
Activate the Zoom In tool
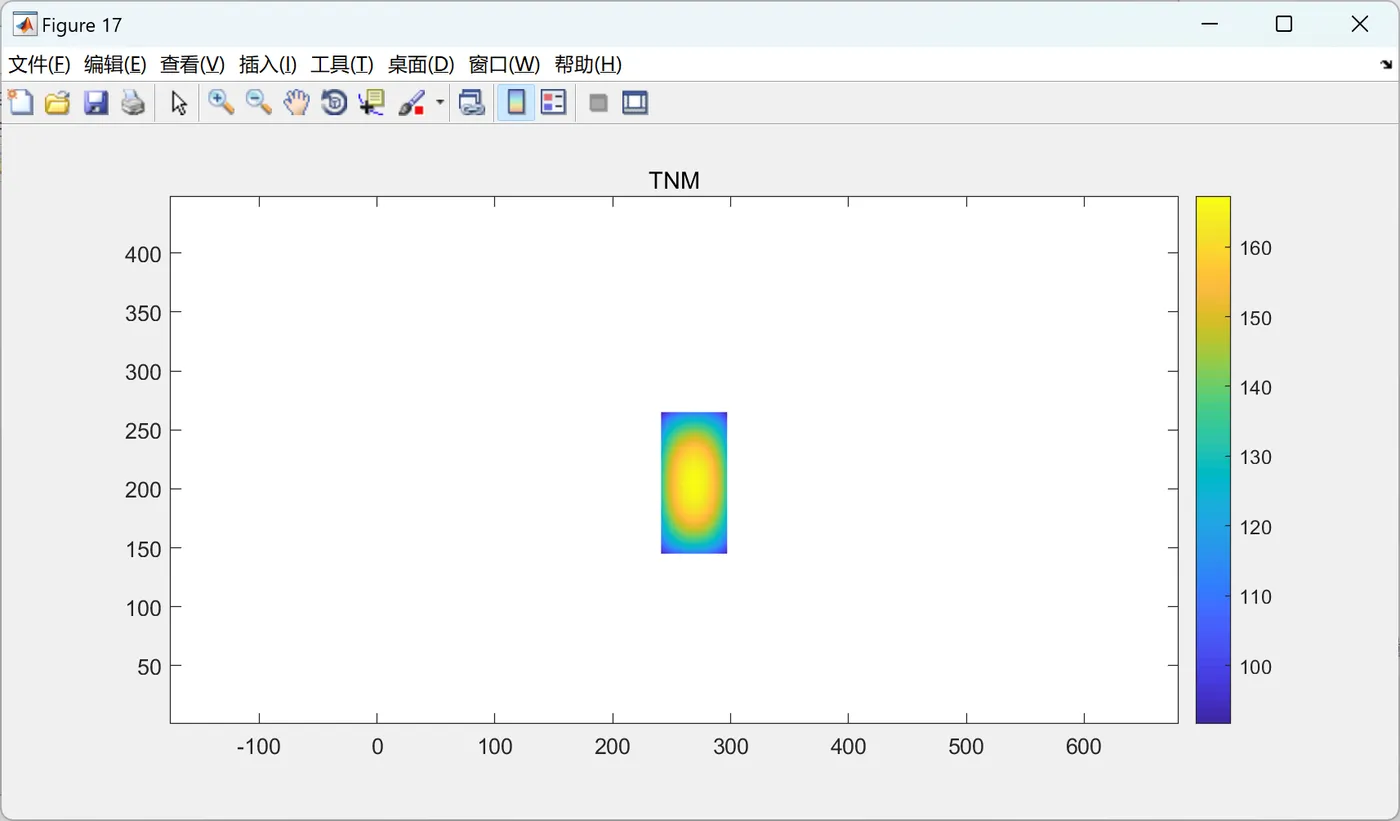pyautogui.click(x=221, y=102)
